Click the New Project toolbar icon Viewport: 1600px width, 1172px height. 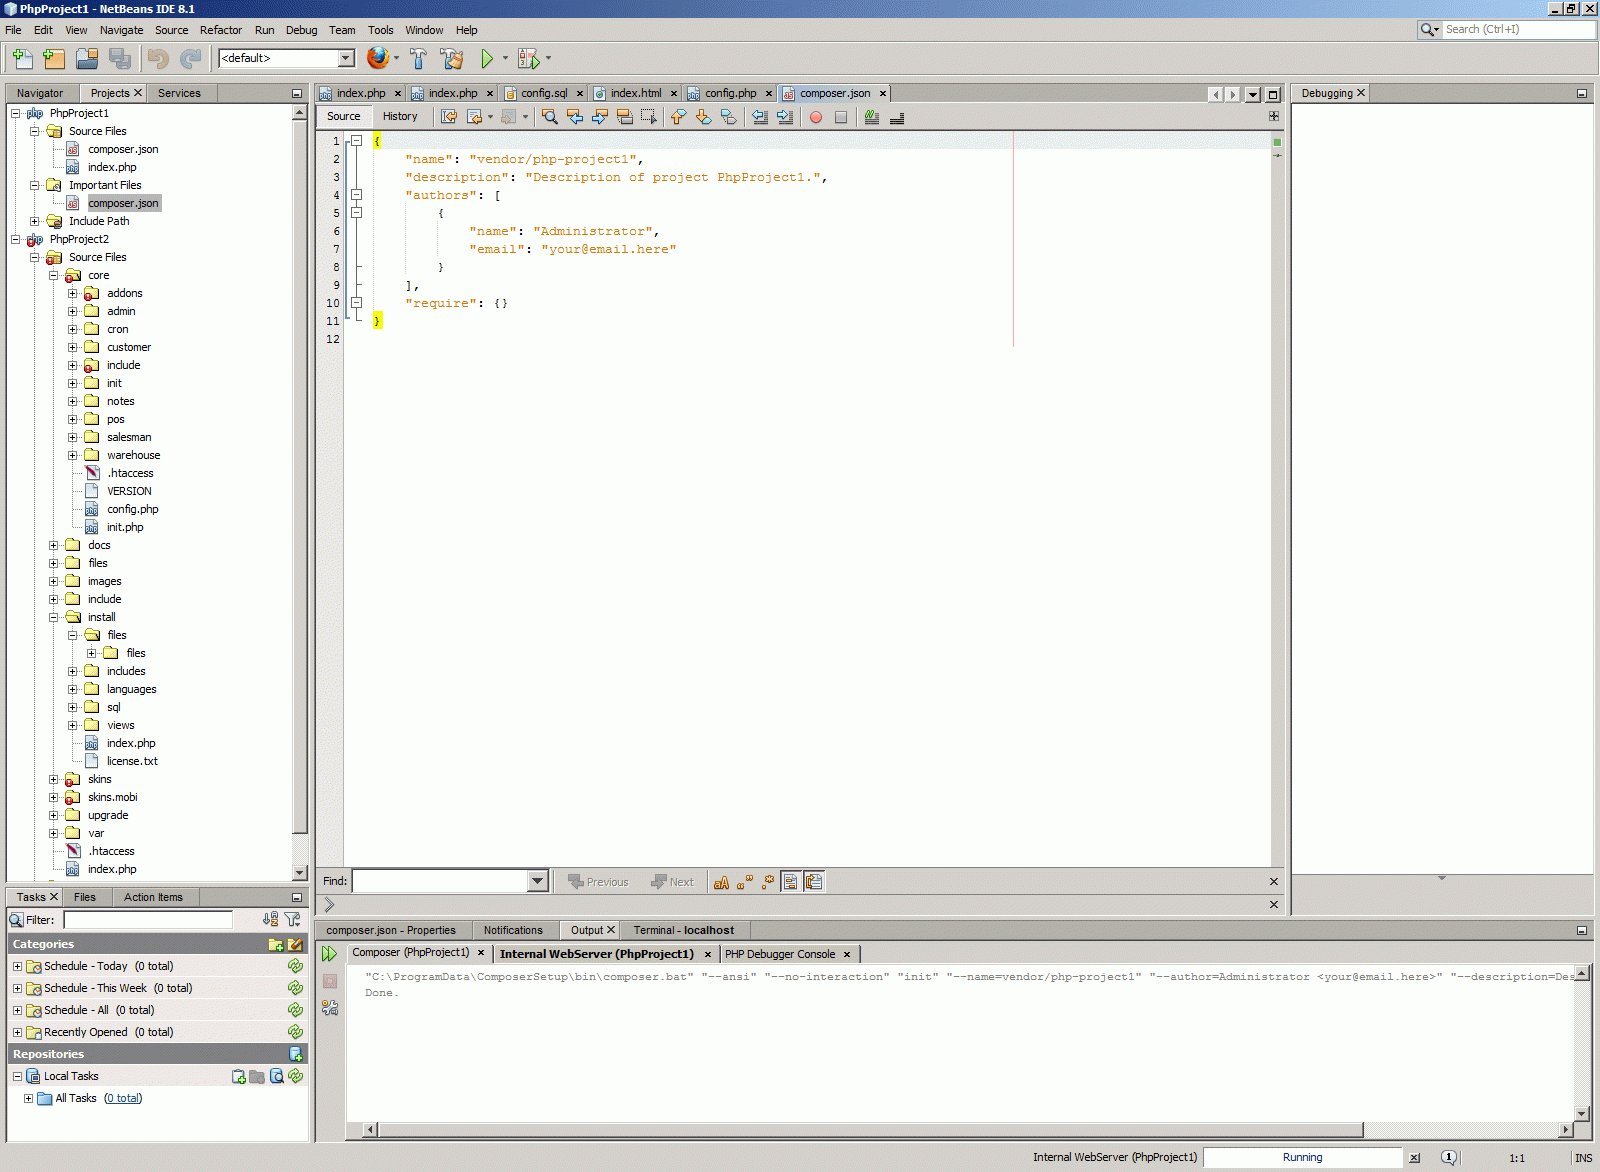coord(54,58)
